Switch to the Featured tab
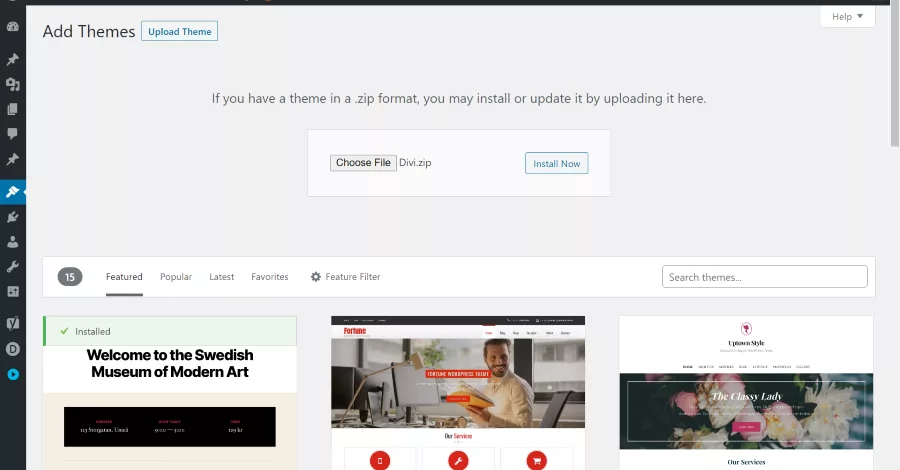The image size is (900, 470). click(x=124, y=277)
